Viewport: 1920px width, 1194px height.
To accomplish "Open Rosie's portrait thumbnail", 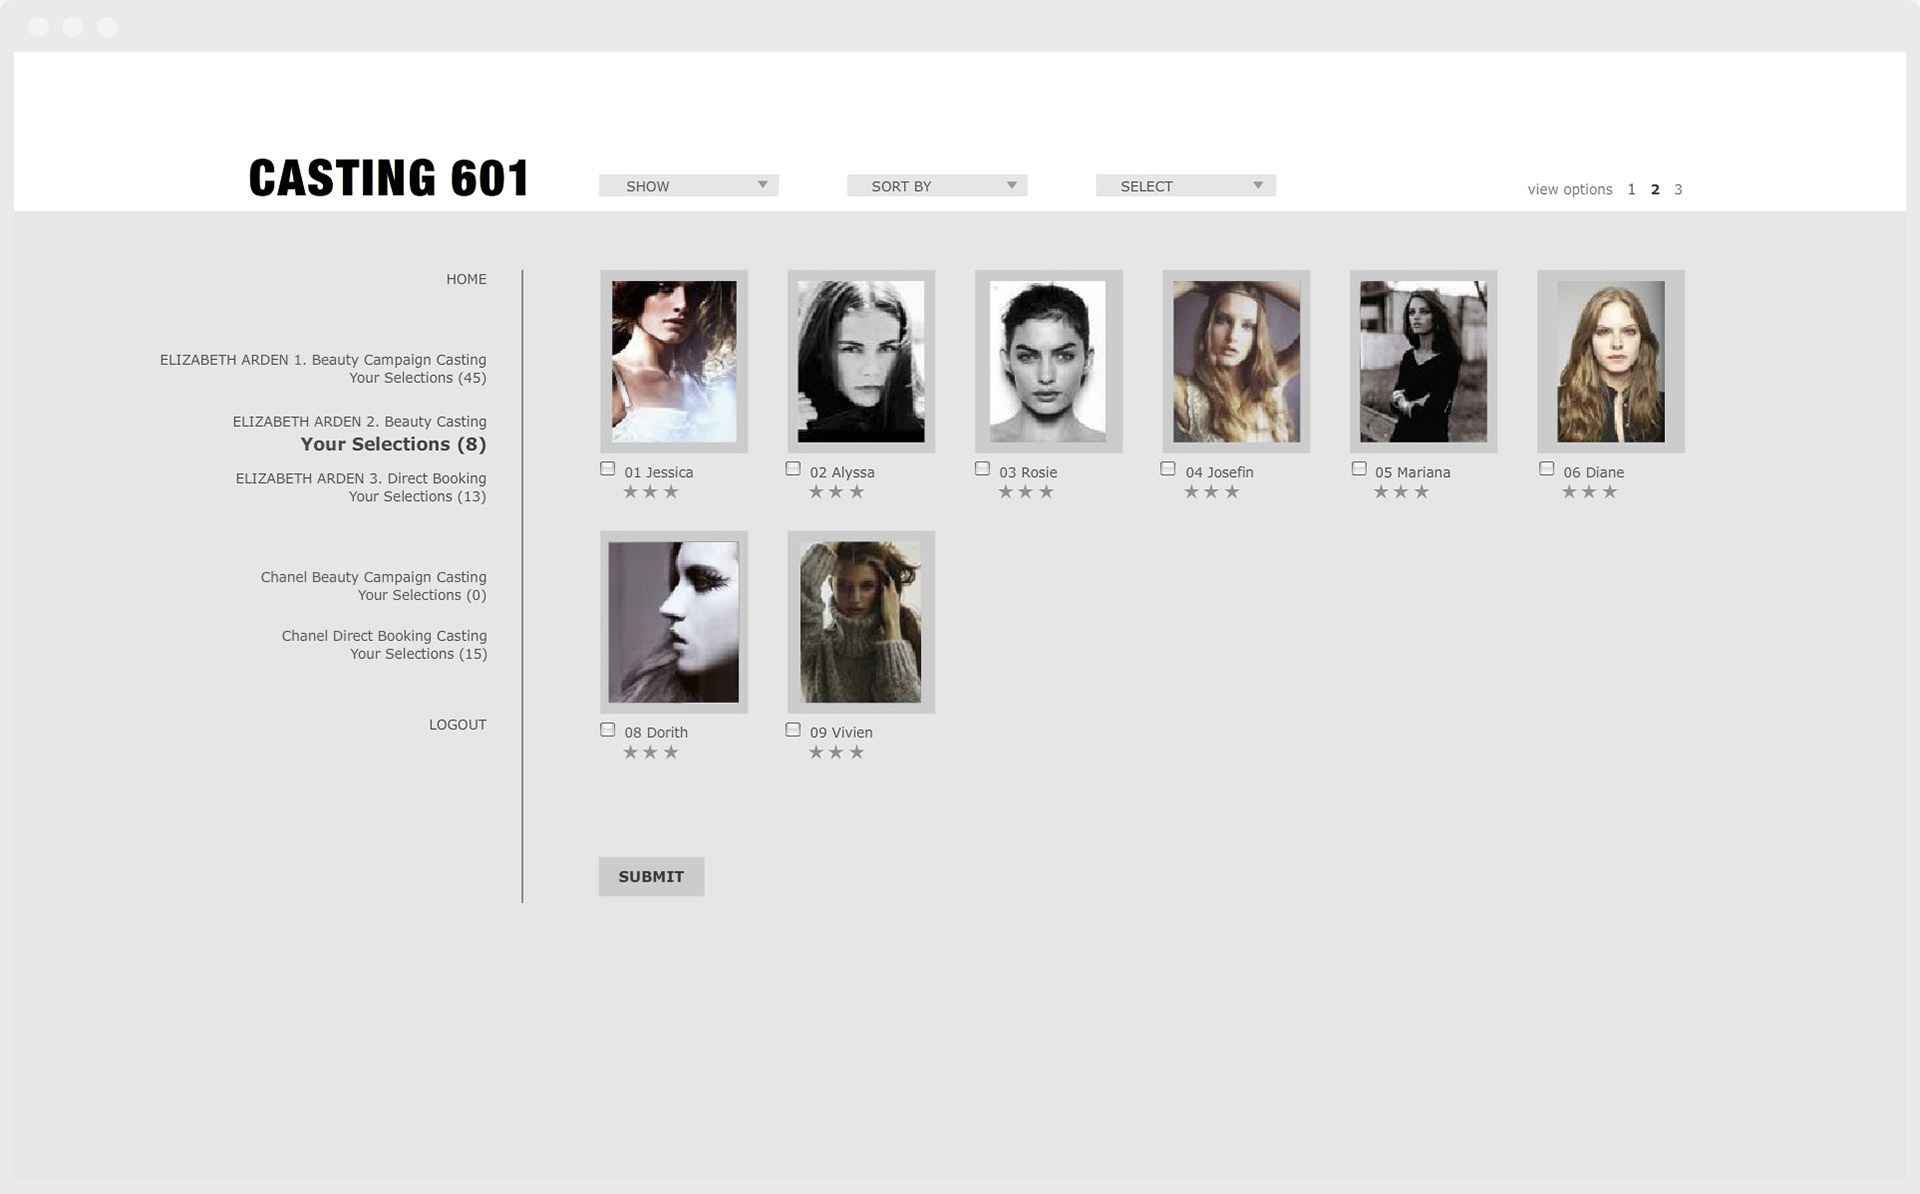I will coord(1048,361).
